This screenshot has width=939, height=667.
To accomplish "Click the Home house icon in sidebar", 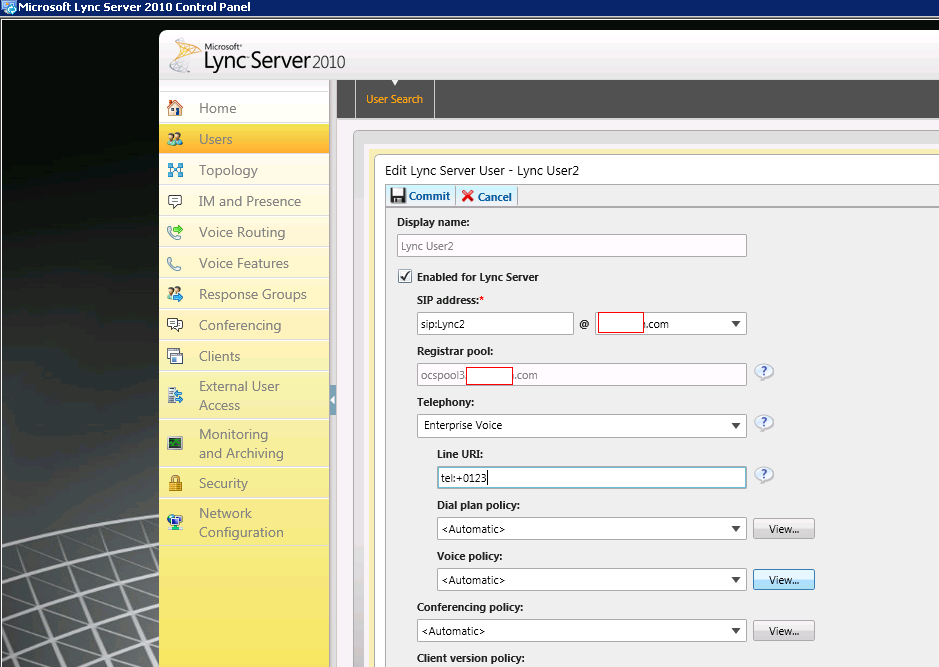I will (x=176, y=108).
